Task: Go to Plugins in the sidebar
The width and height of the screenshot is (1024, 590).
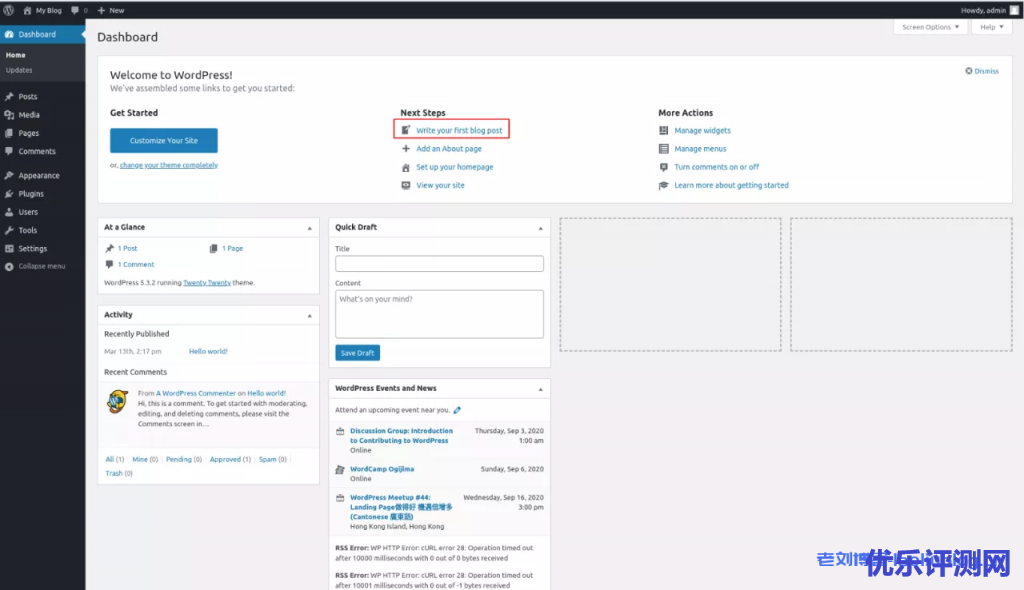Action: (x=31, y=194)
